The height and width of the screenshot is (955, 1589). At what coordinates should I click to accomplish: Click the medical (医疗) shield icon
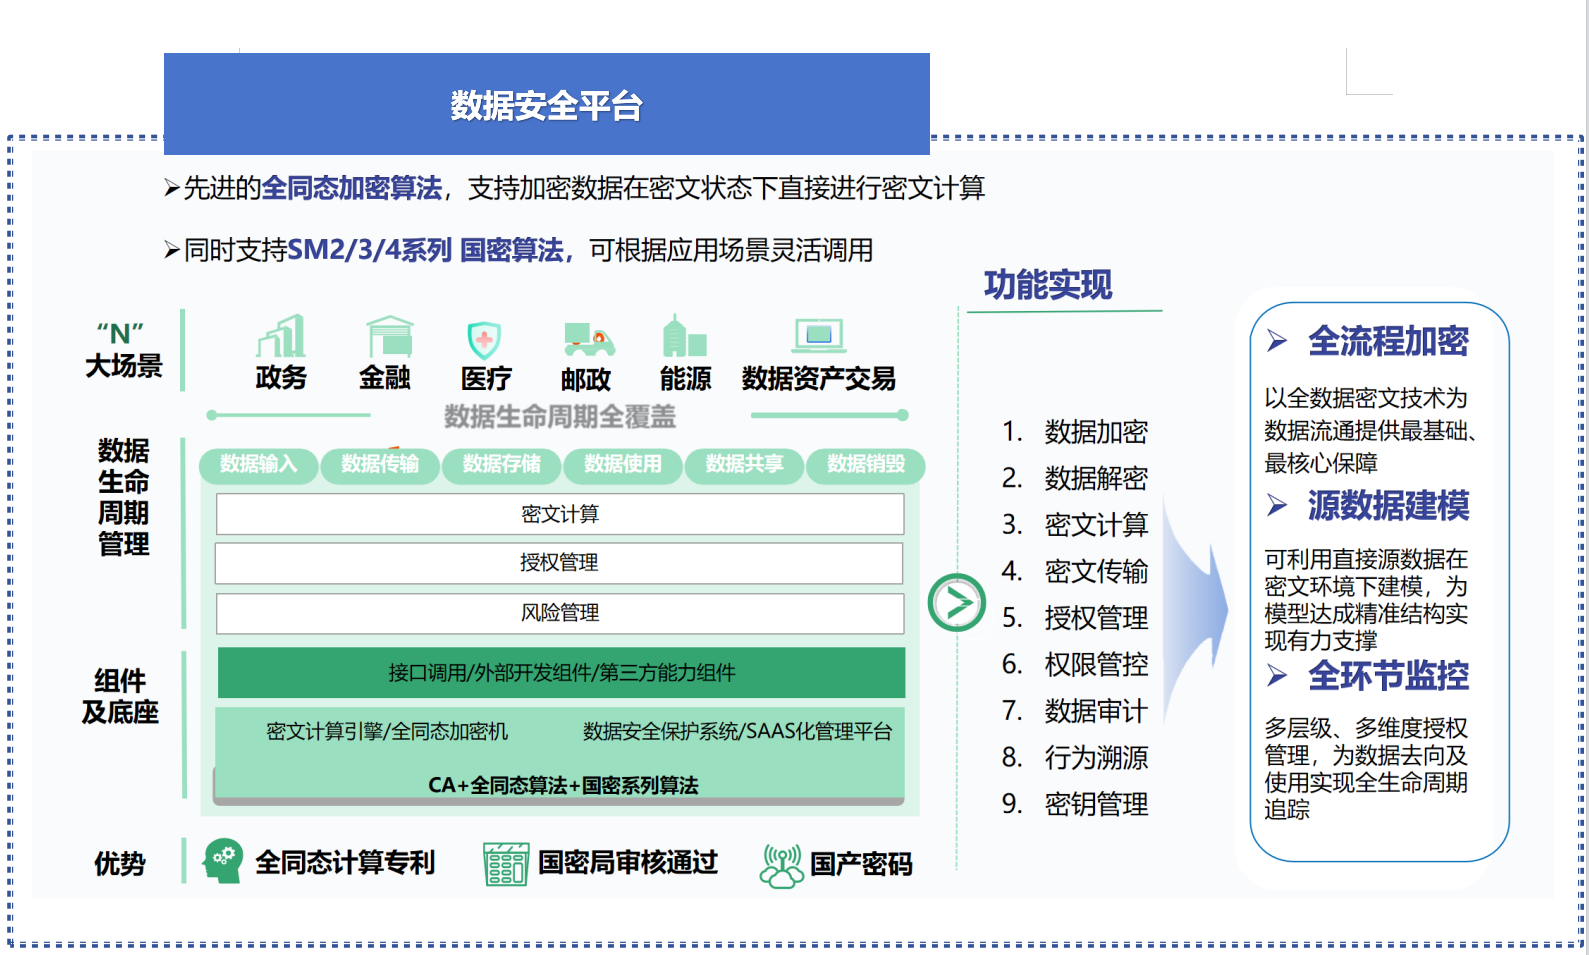pos(484,340)
